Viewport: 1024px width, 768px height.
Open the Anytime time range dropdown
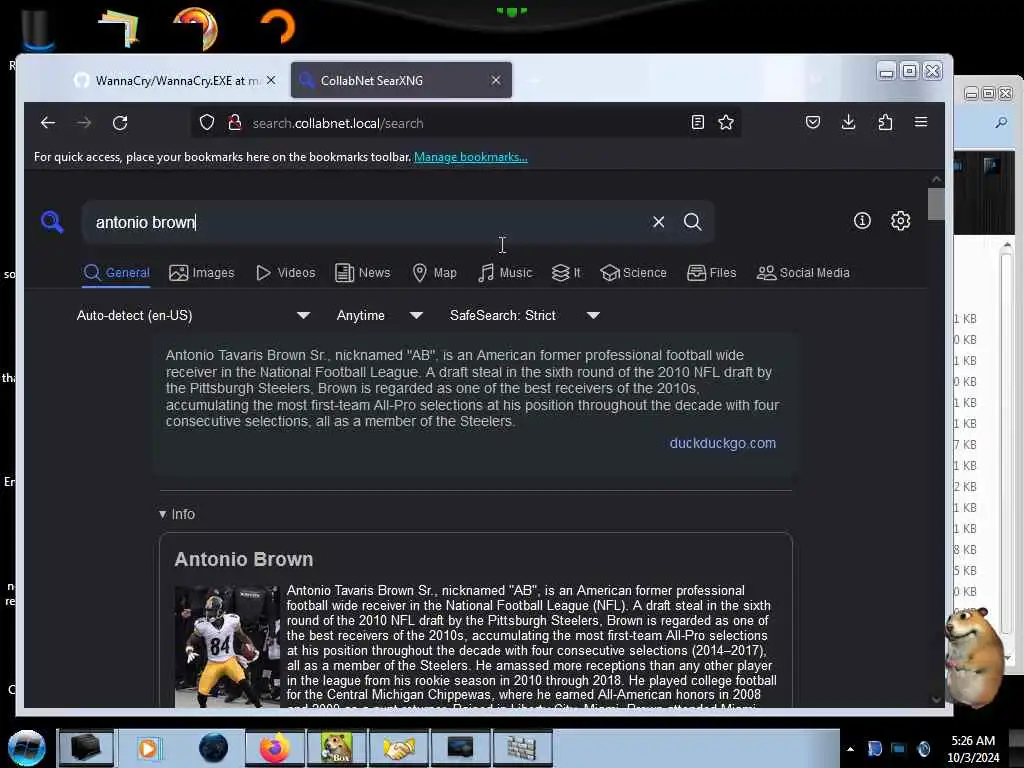379,315
